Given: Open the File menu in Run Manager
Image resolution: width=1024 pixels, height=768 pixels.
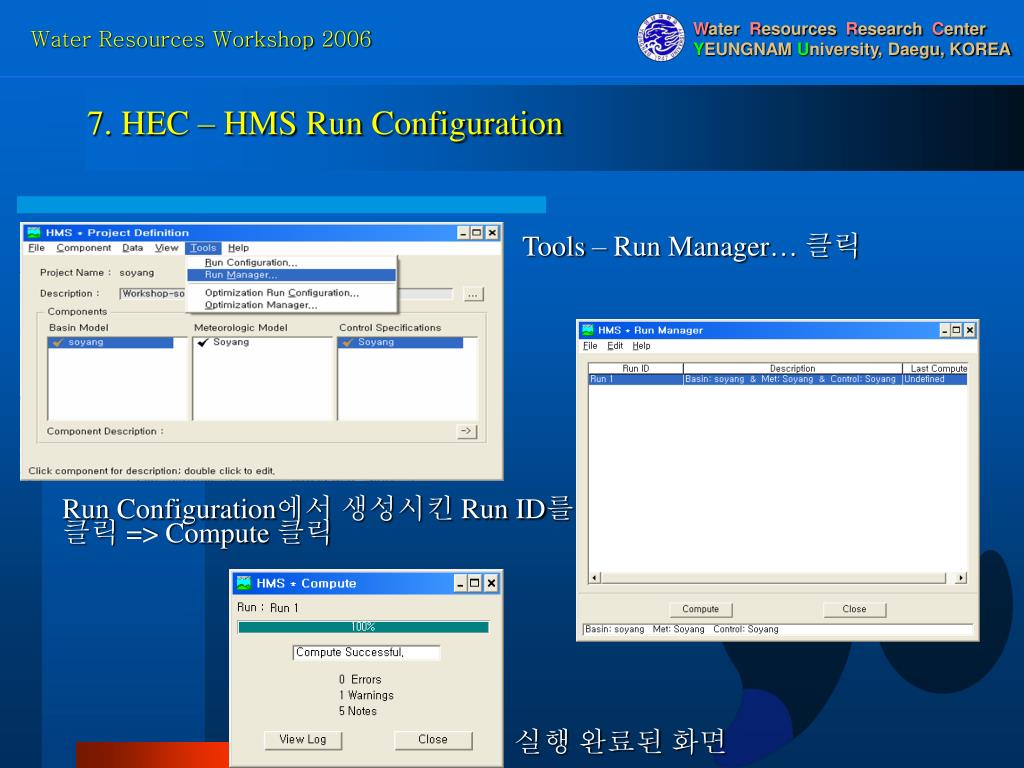Looking at the screenshot, I should point(590,346).
